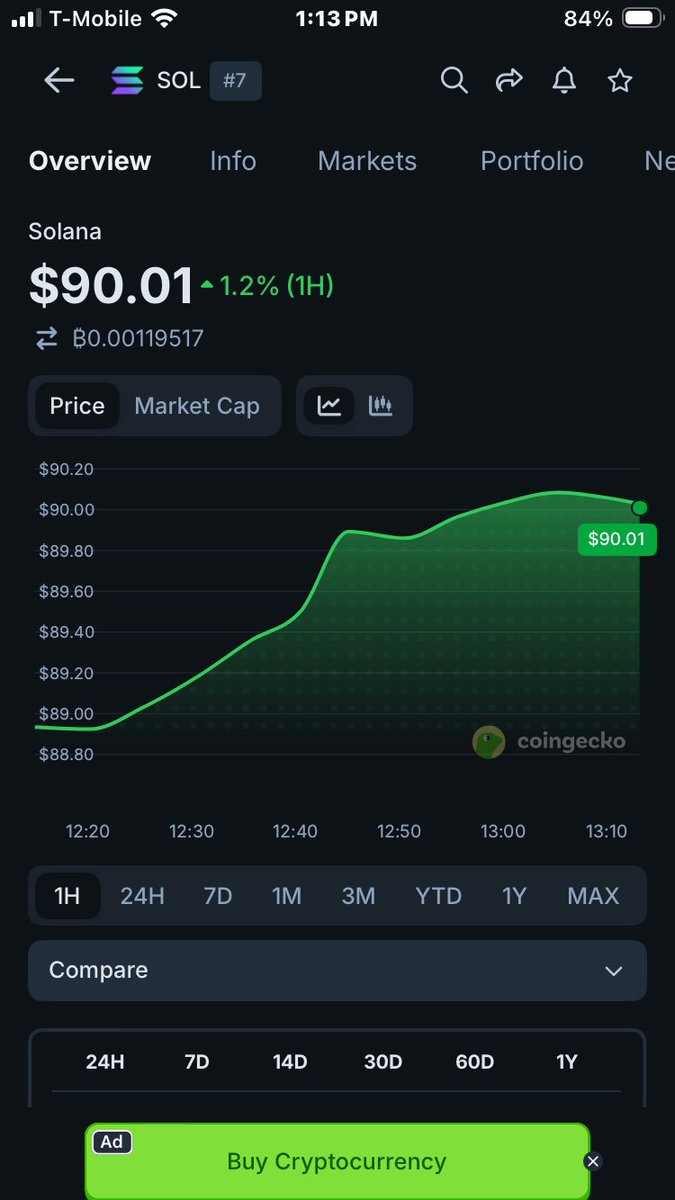Choose the MAX timeframe button
Screen dimensions: 675x1200
click(x=593, y=895)
